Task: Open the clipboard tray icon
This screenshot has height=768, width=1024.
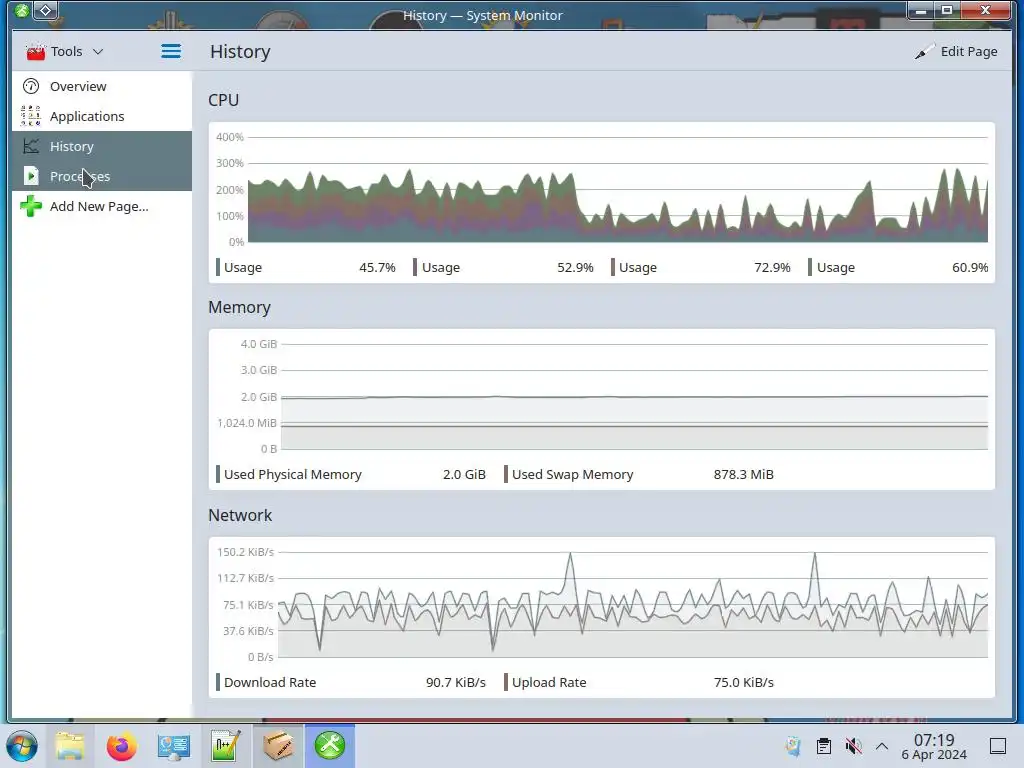Action: (x=824, y=746)
